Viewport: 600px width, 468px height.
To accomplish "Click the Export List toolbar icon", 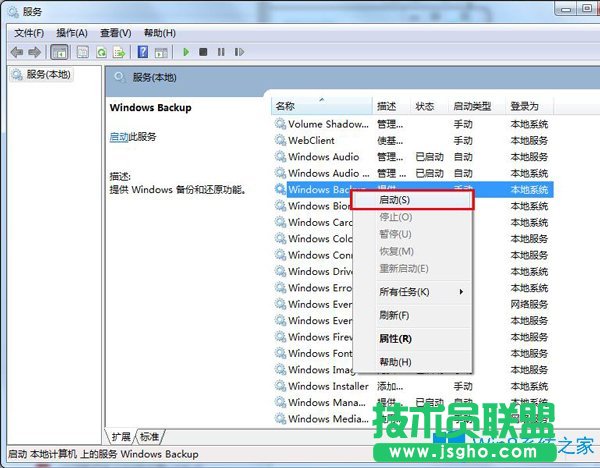I will coord(120,52).
